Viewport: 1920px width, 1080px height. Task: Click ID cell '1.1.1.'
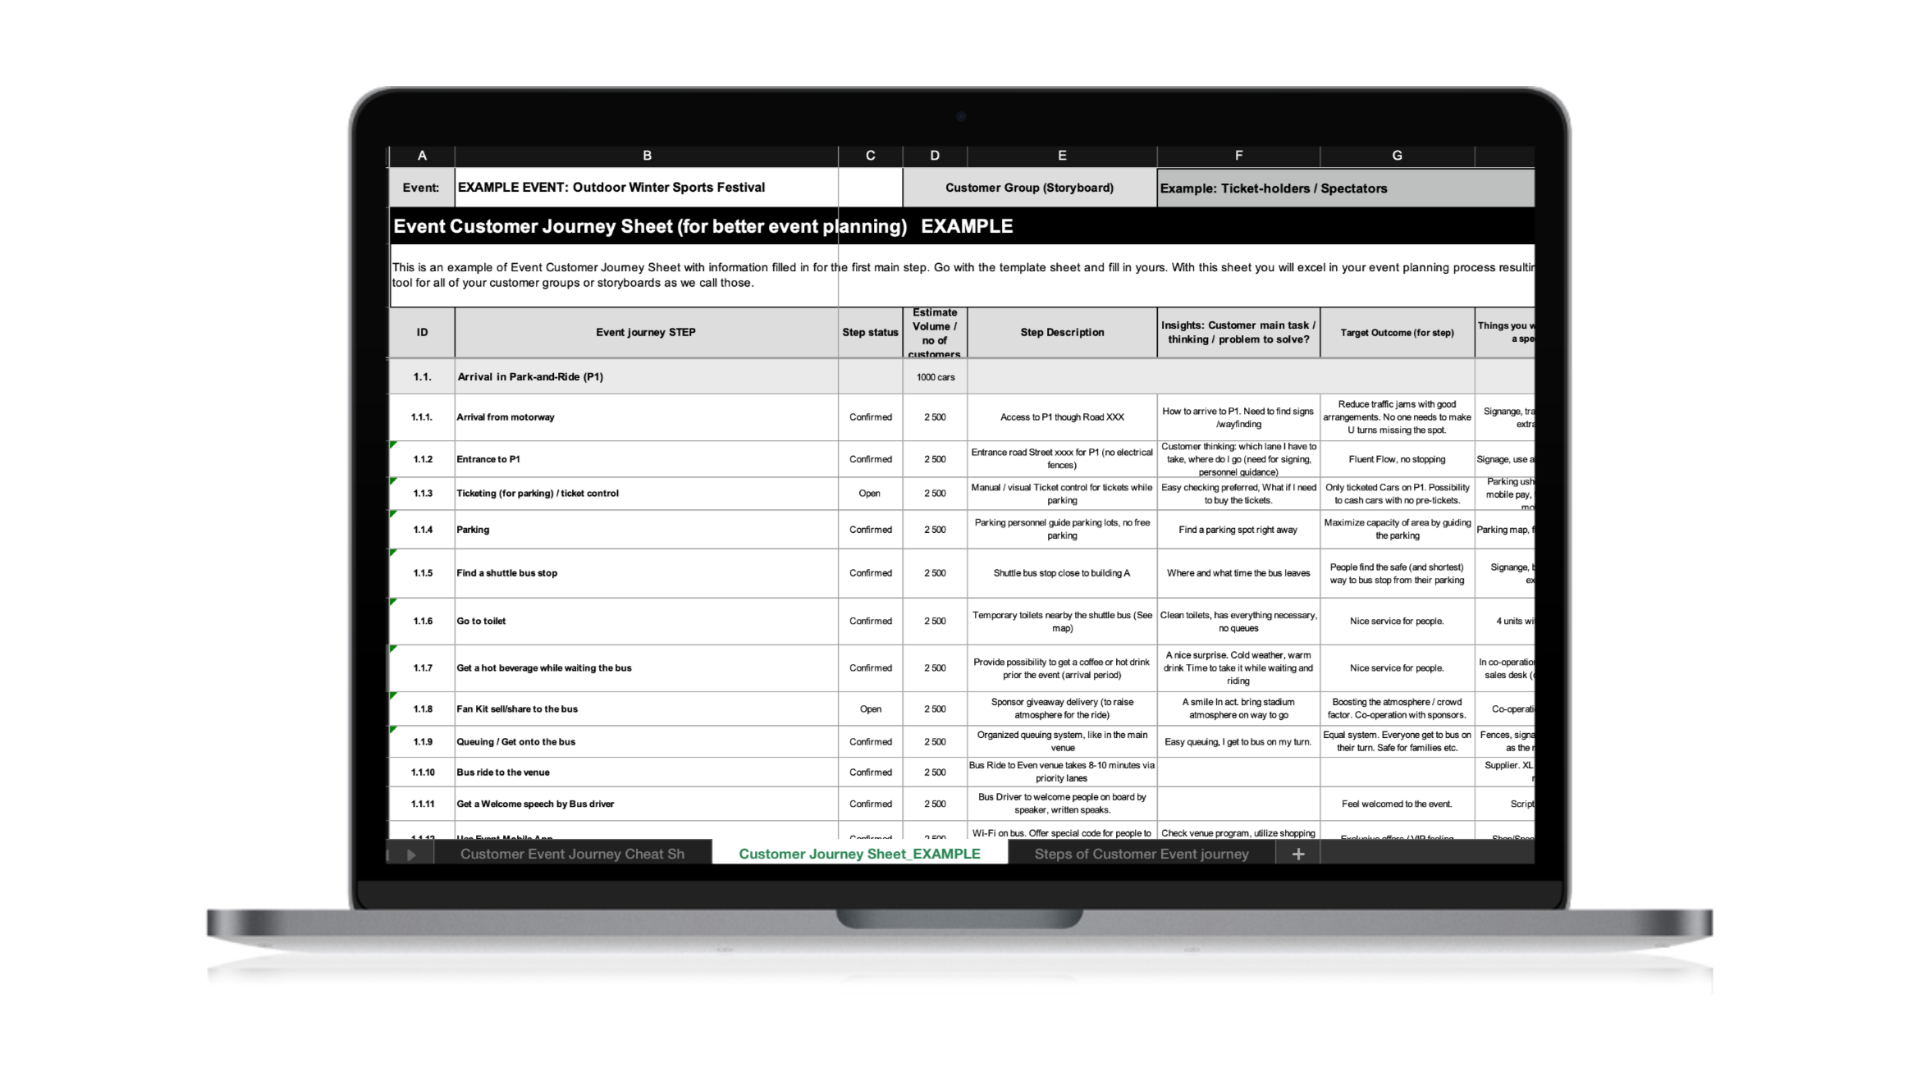[x=422, y=417]
